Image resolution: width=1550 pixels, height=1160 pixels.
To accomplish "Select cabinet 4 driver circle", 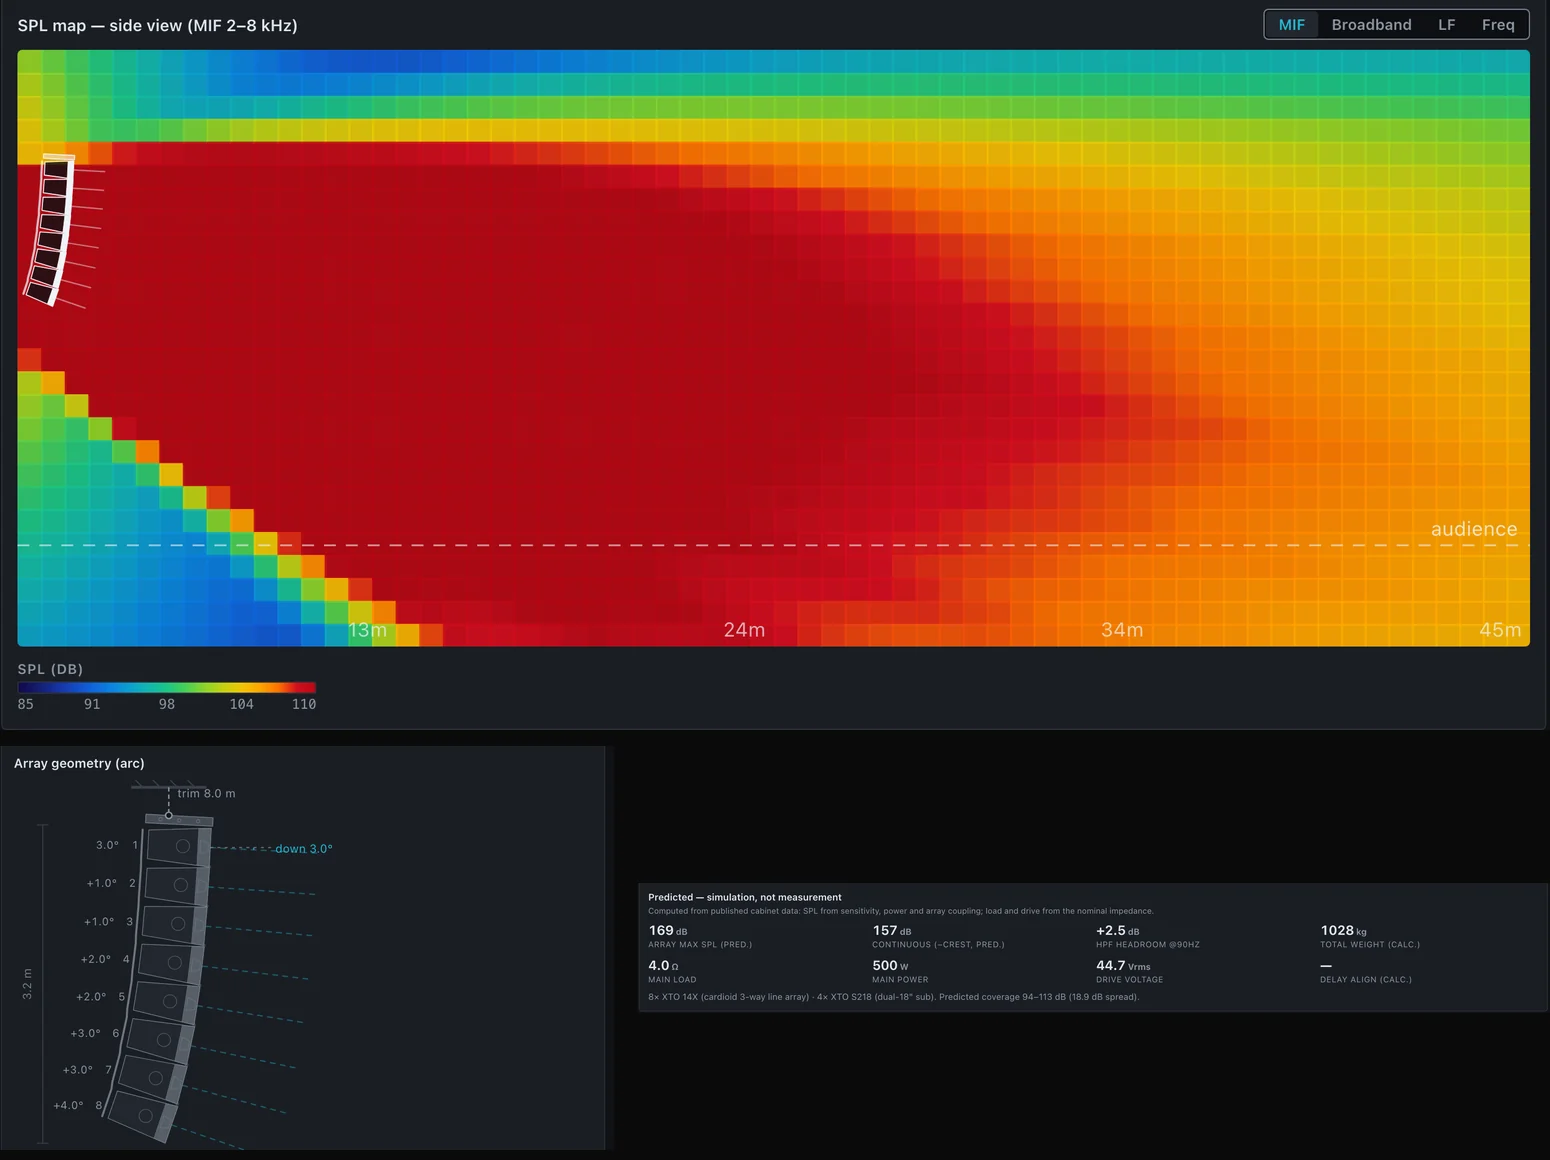I will click(175, 962).
